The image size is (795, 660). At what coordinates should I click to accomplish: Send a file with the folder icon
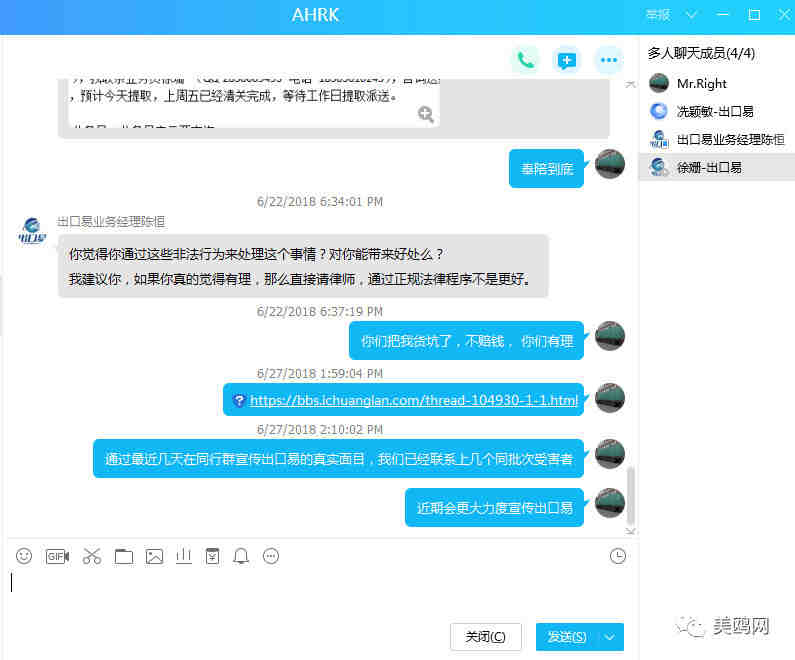(x=124, y=556)
